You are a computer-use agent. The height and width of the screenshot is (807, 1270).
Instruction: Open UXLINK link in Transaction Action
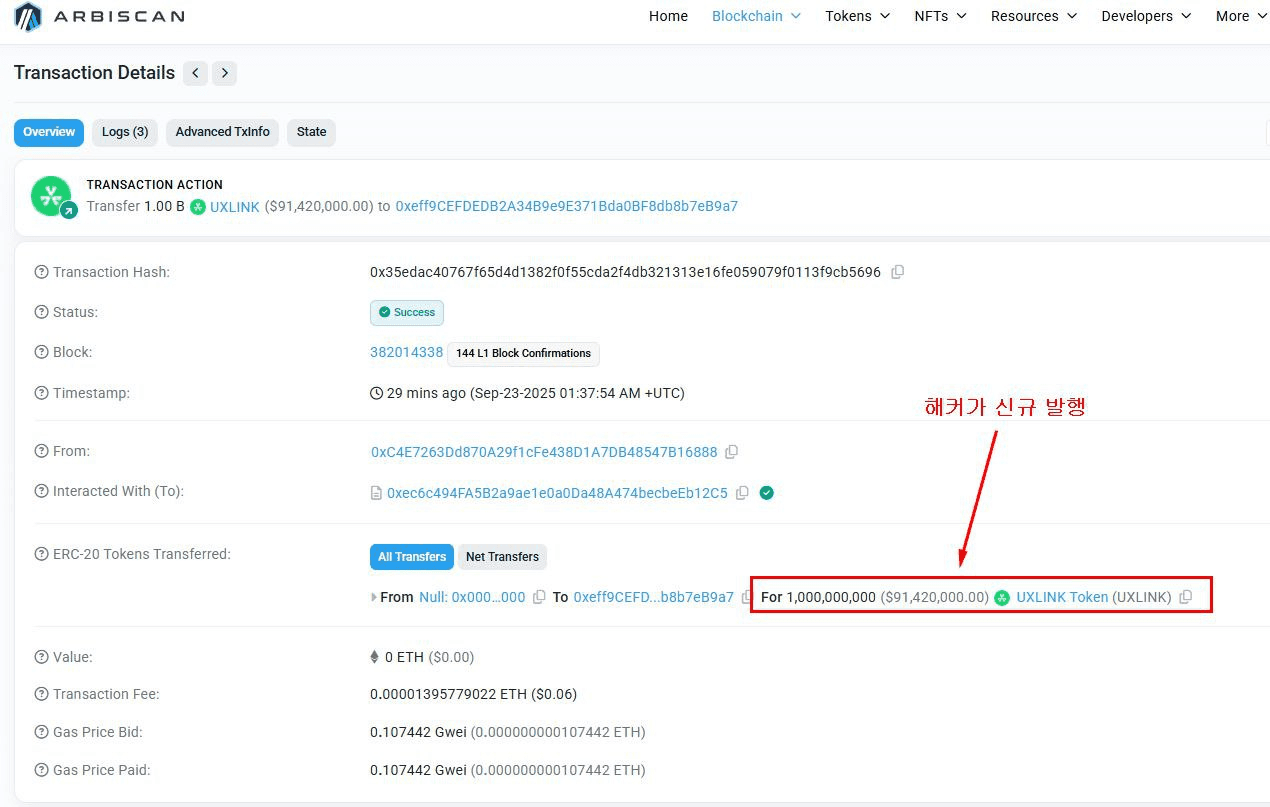click(x=235, y=207)
